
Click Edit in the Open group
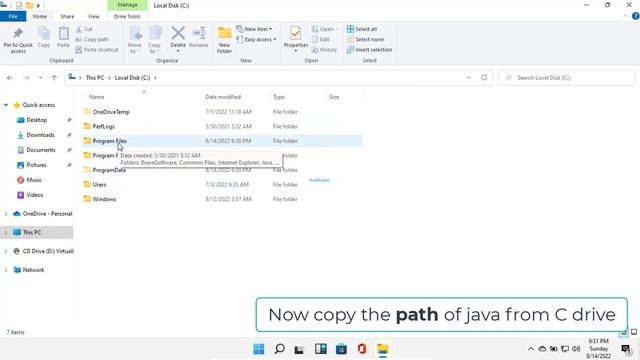click(321, 40)
